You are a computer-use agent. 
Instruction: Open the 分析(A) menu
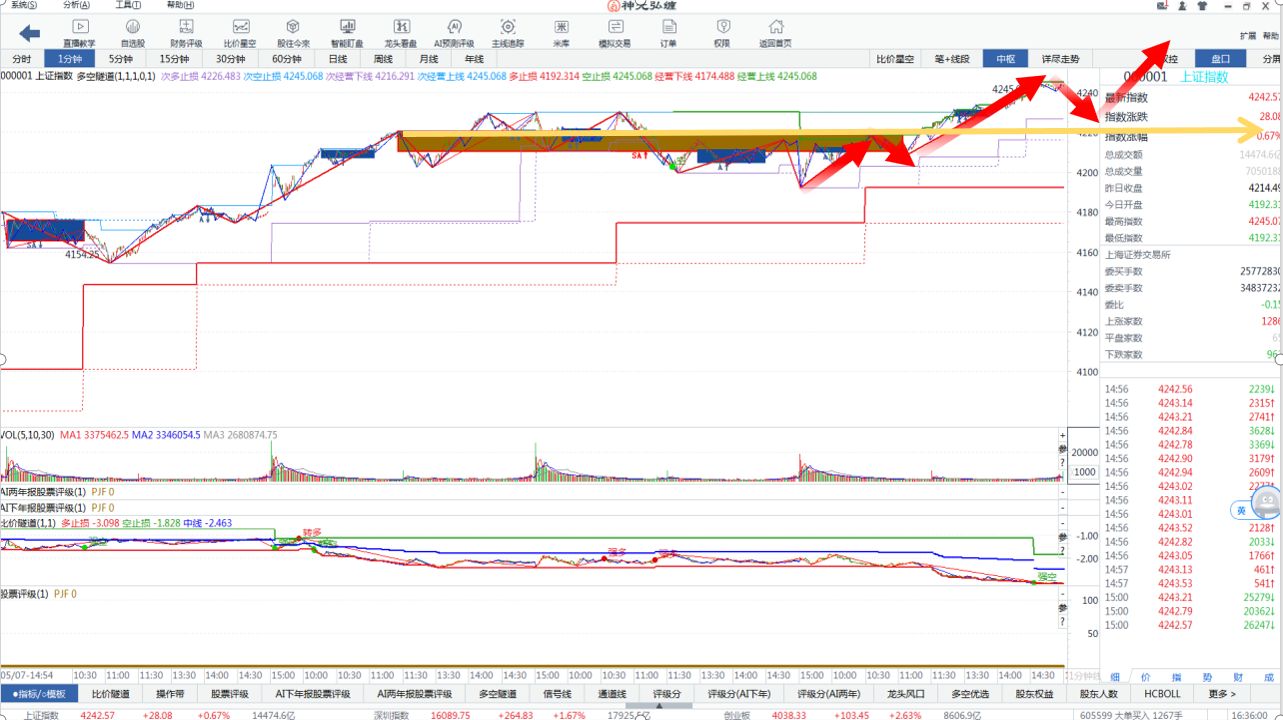point(75,5)
